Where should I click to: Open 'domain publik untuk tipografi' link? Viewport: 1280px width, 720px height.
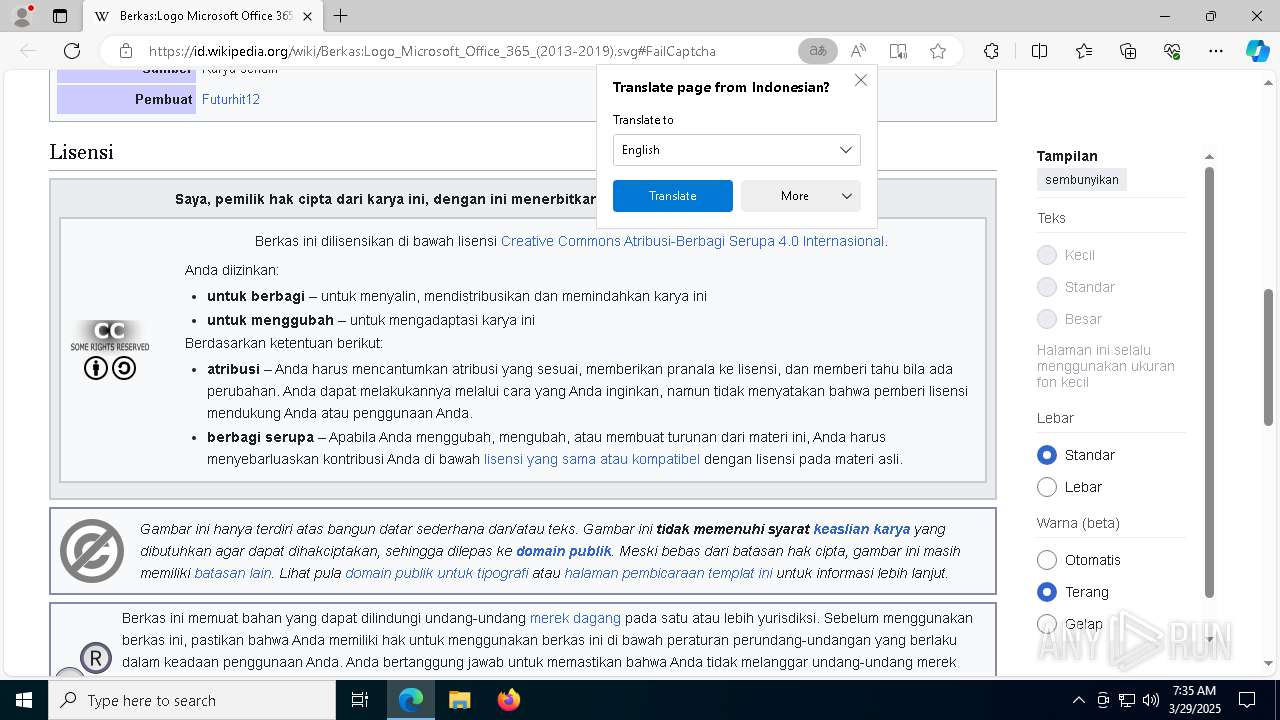(437, 573)
